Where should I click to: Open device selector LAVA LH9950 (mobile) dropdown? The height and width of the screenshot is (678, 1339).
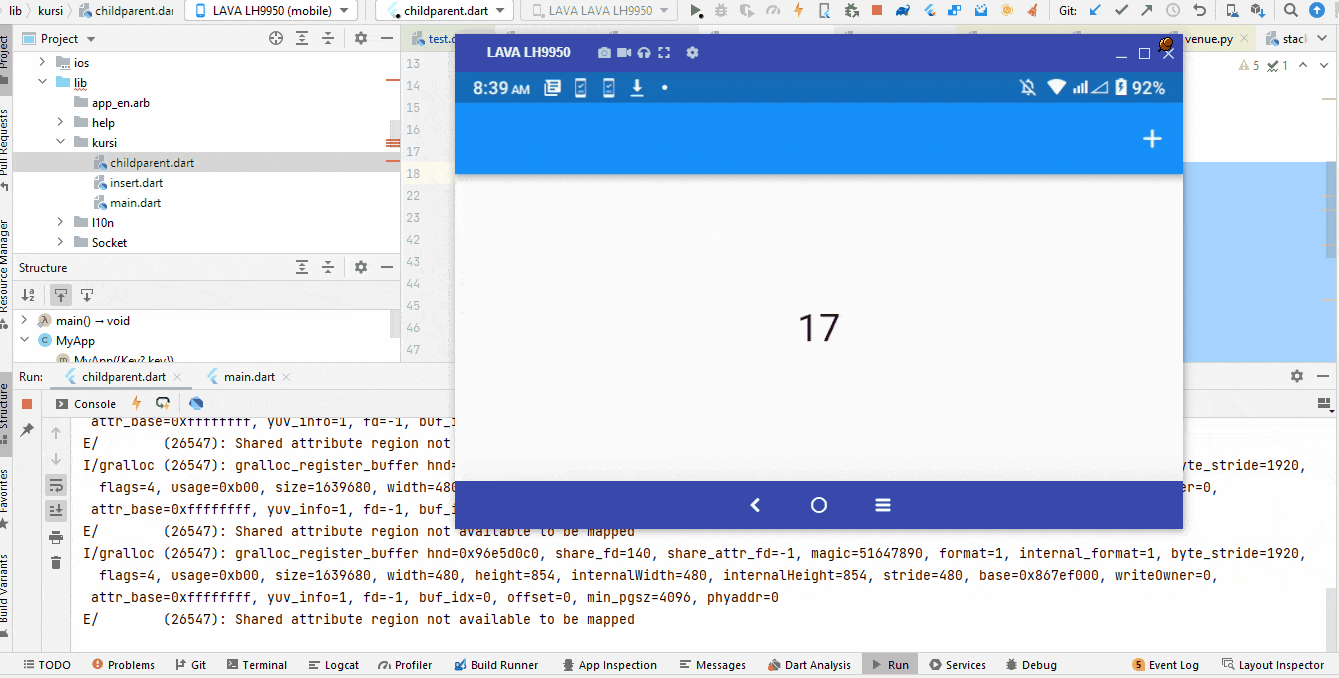click(272, 11)
